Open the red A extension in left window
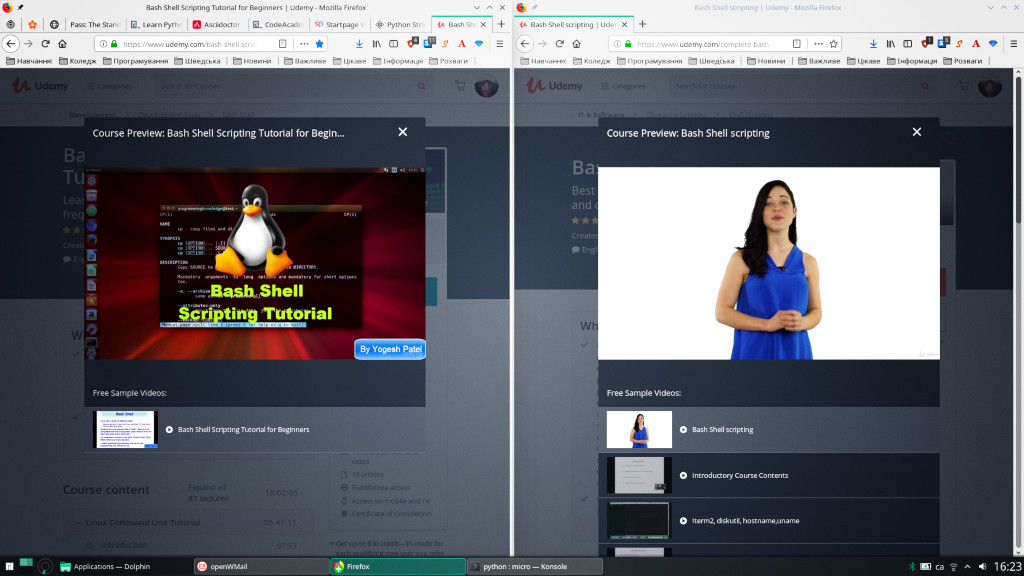This screenshot has width=1024, height=576. point(462,44)
